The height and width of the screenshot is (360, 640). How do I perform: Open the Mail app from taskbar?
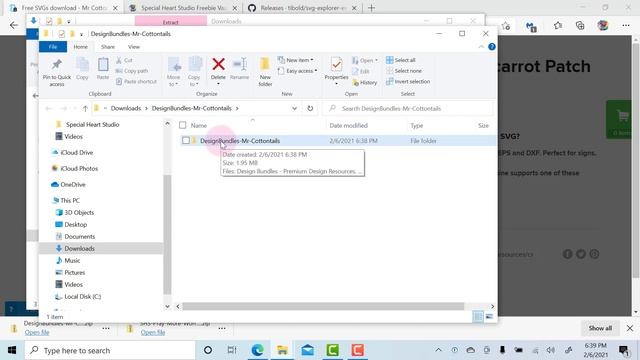(307, 350)
